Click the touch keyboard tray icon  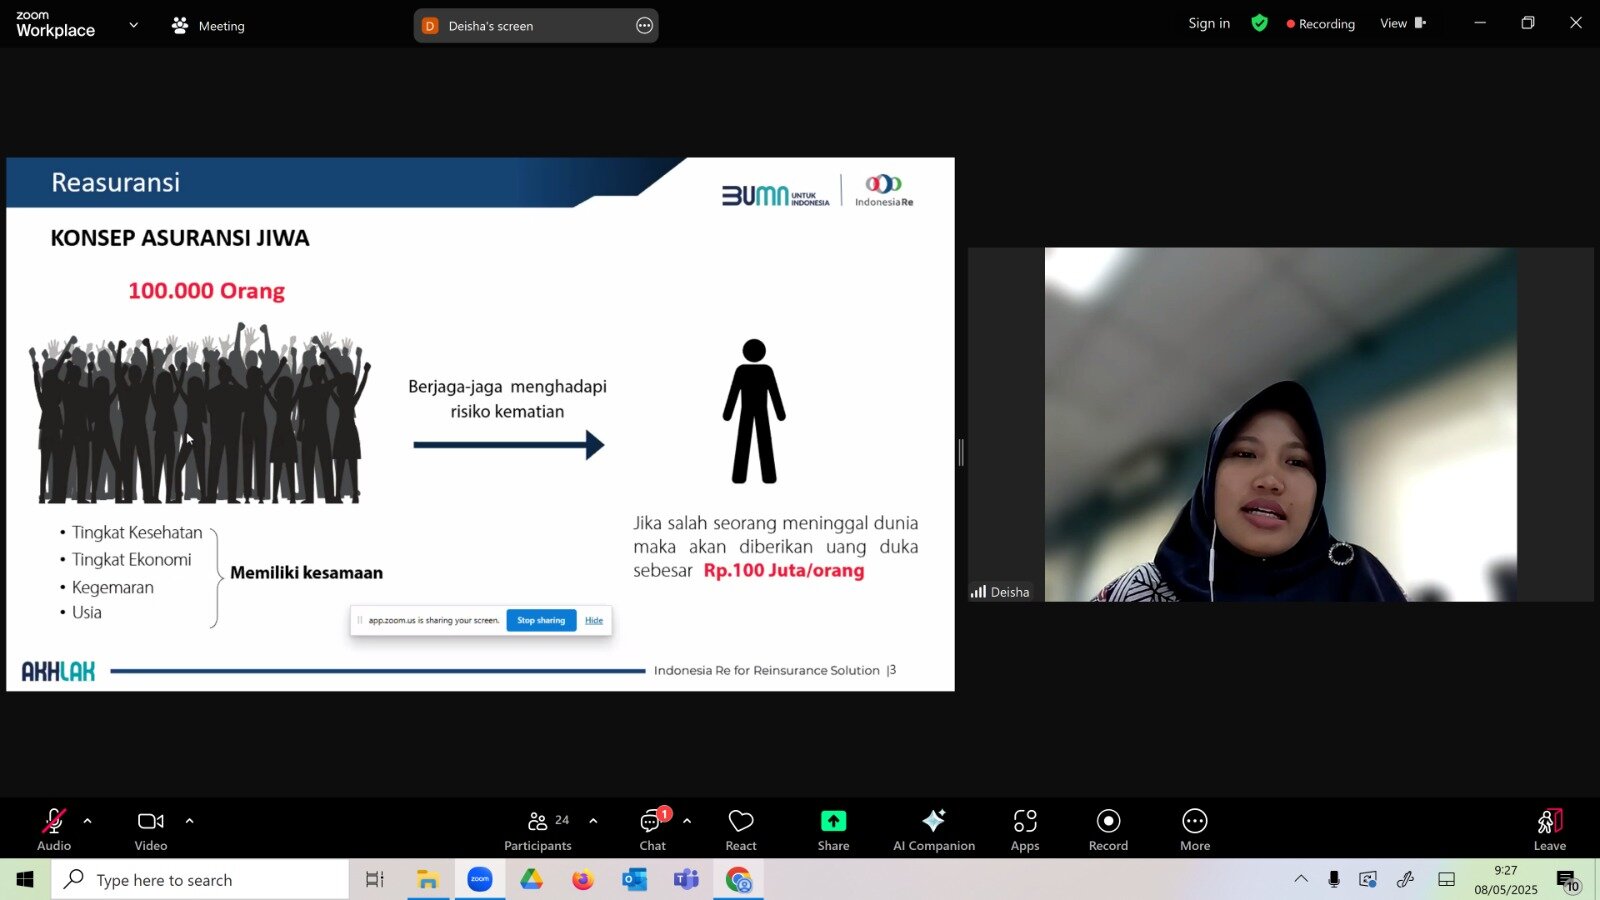[1446, 879]
